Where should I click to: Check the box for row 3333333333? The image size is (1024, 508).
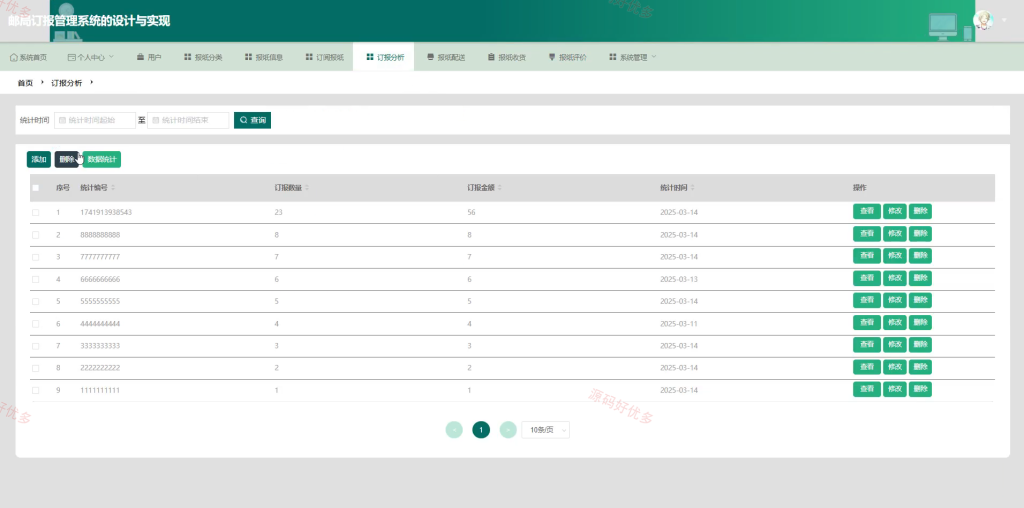(x=36, y=345)
